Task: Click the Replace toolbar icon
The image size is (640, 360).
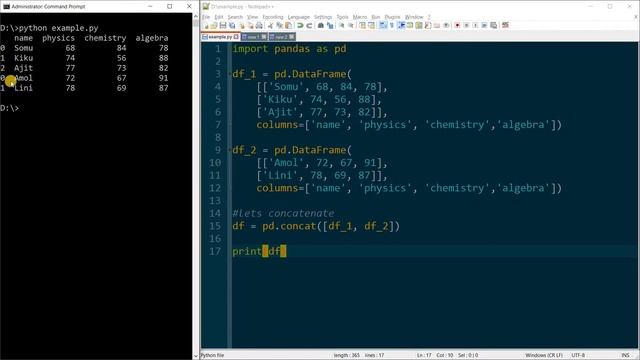Action: pyautogui.click(x=330, y=25)
